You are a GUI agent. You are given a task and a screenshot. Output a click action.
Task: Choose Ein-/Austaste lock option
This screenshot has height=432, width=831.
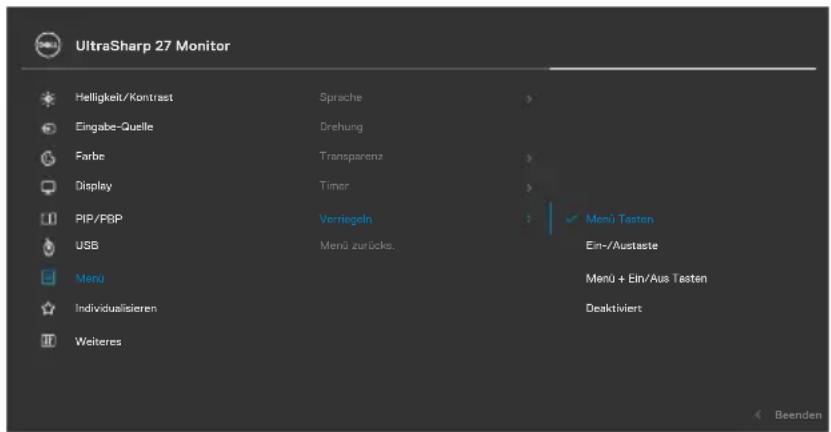(622, 245)
